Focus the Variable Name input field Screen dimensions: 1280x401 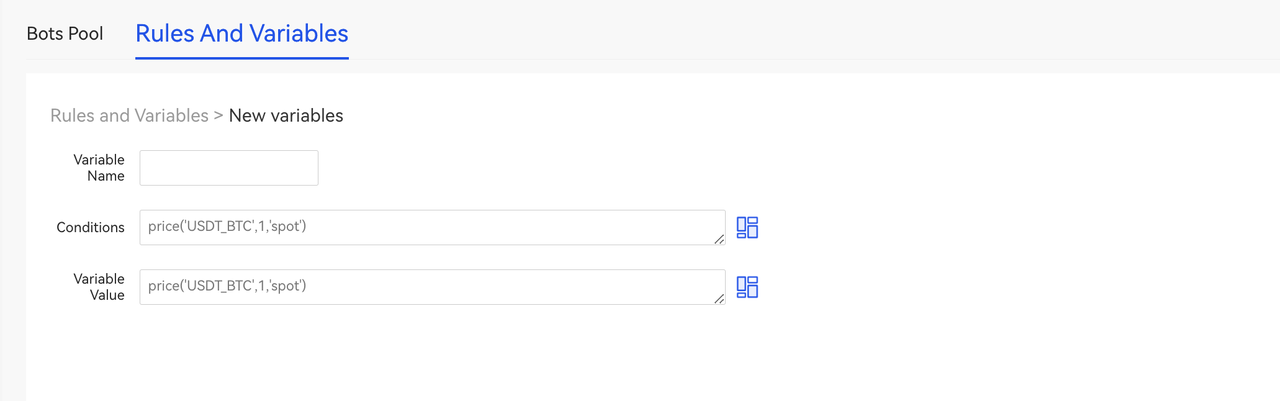(229, 168)
